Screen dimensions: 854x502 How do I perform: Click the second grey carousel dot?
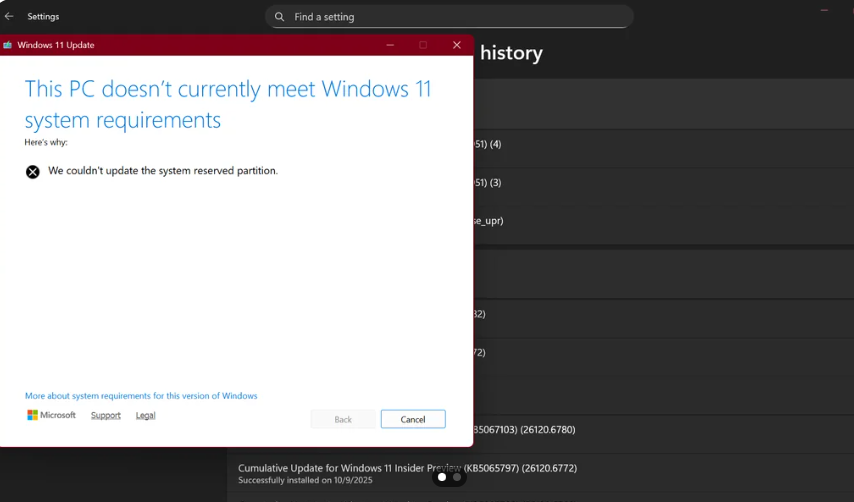click(x=457, y=477)
